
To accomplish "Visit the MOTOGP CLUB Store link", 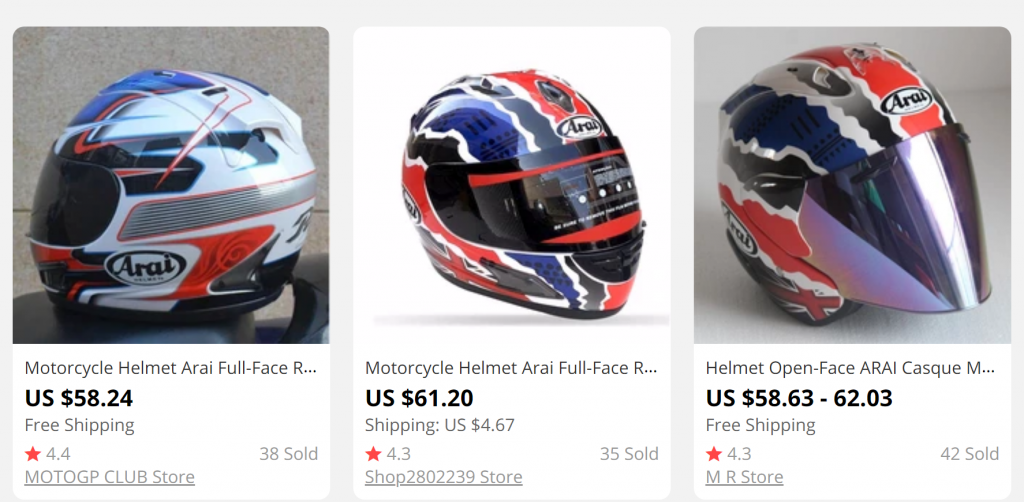I will [109, 477].
